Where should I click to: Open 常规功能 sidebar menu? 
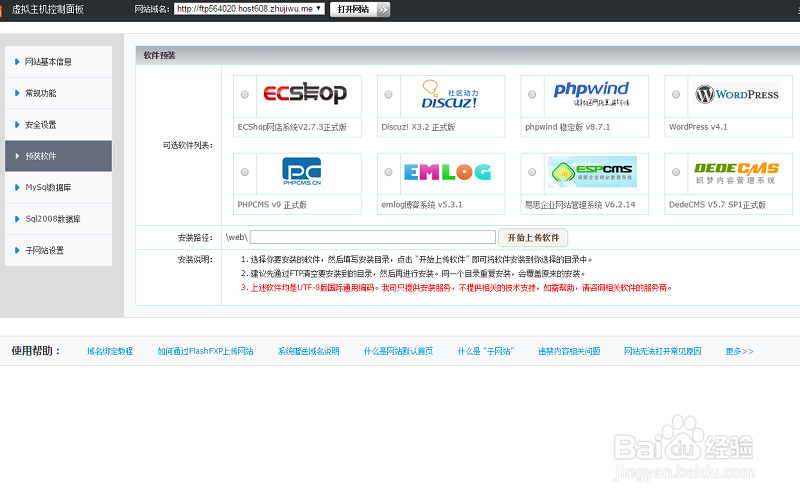pyautogui.click(x=58, y=93)
